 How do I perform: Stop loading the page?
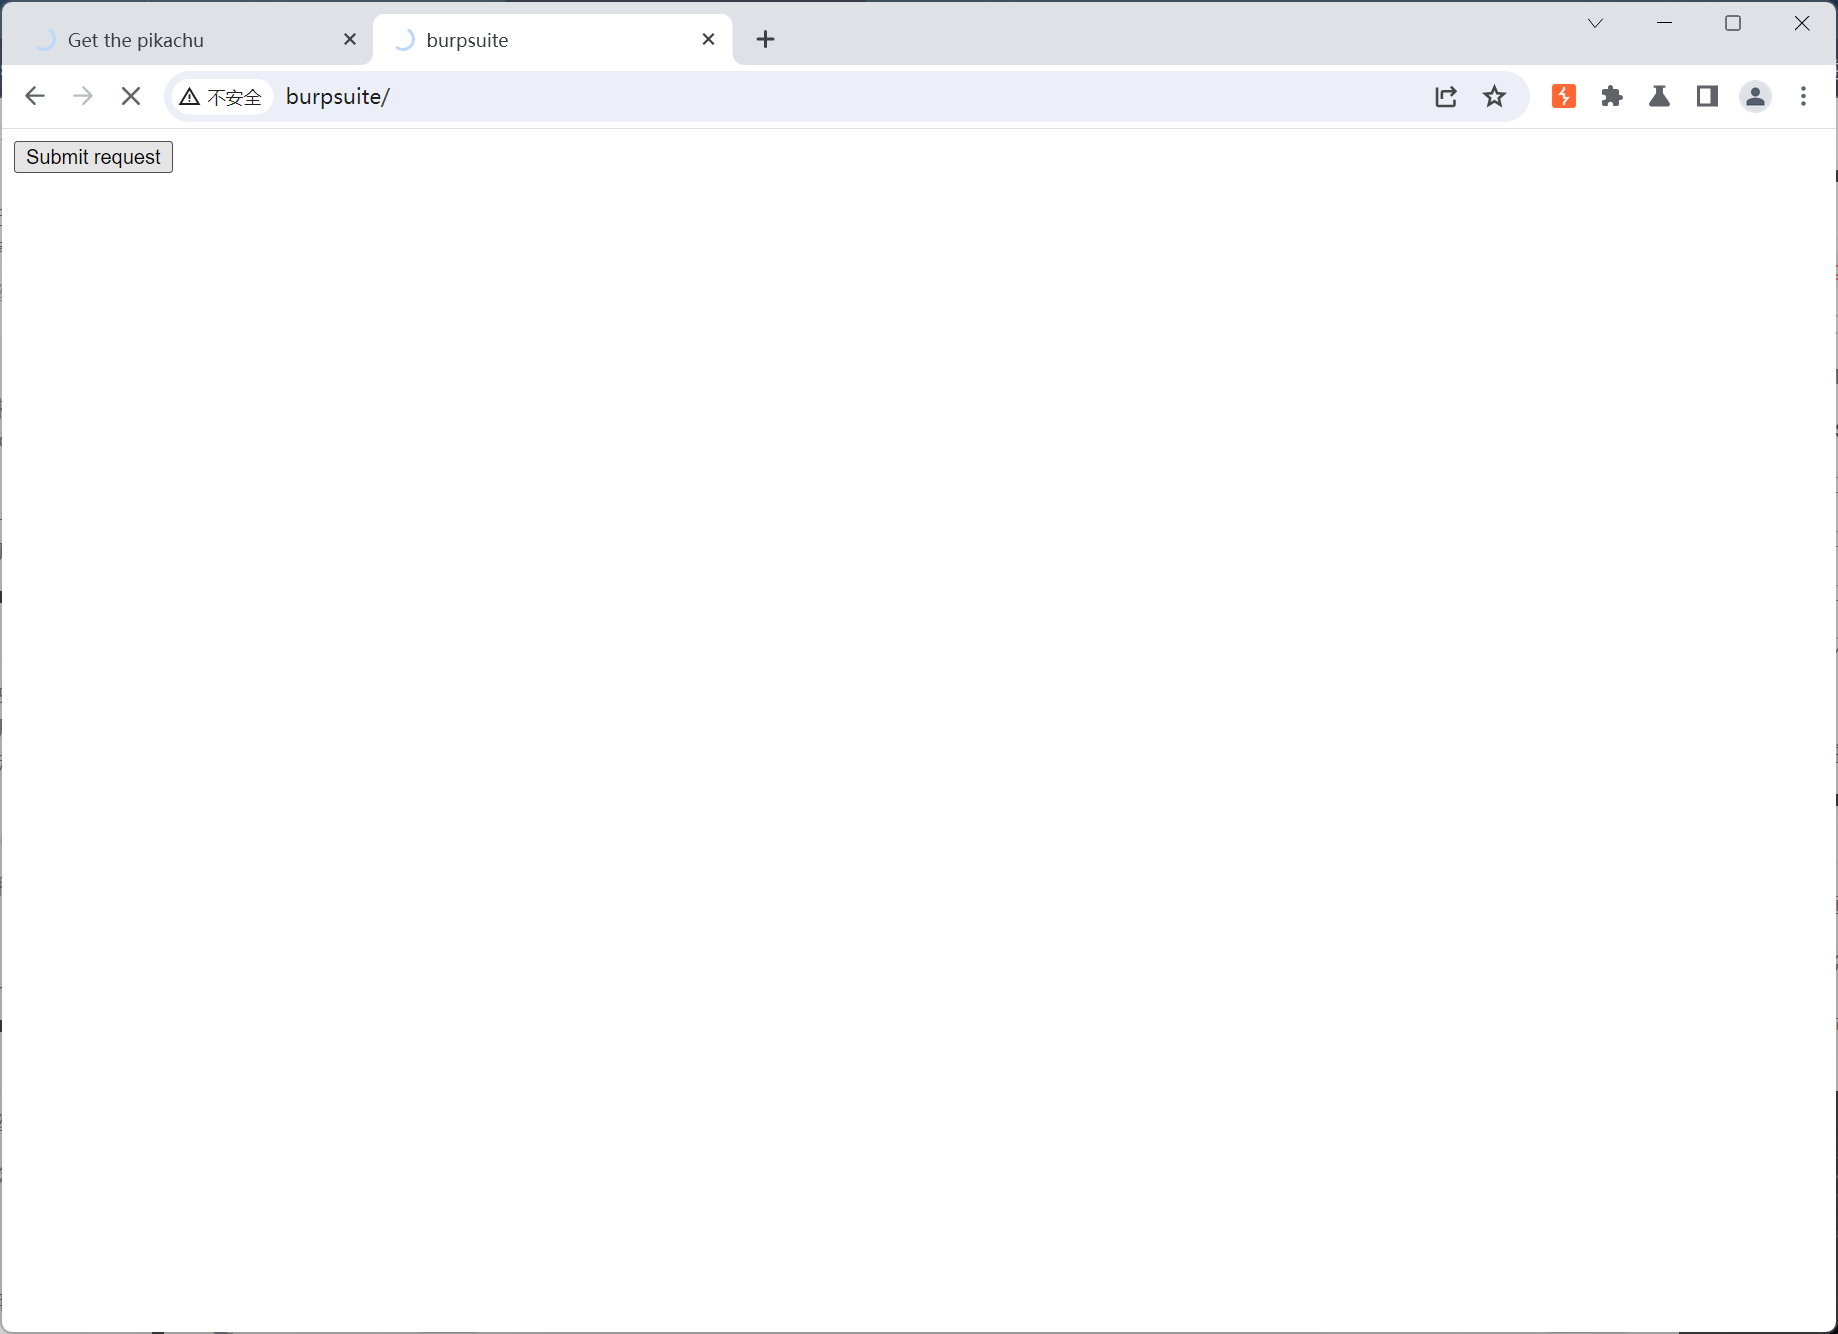[131, 96]
